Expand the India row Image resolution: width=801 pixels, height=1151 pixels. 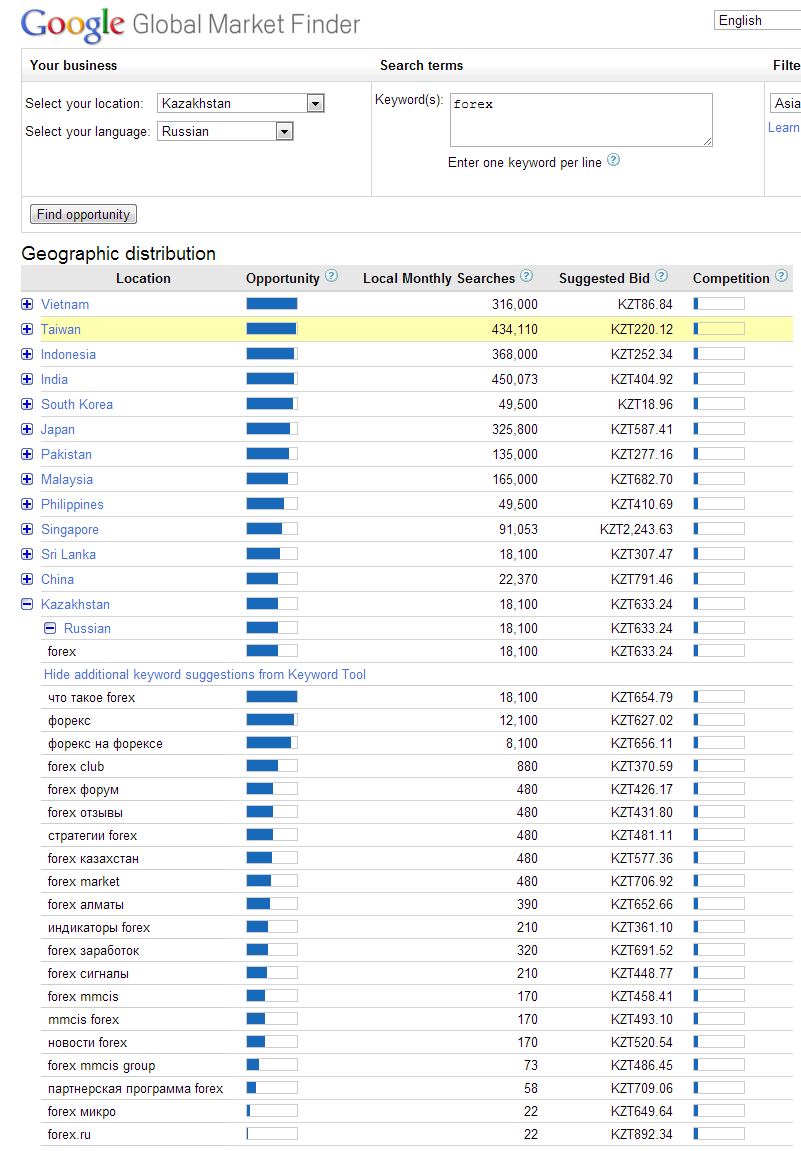27,379
